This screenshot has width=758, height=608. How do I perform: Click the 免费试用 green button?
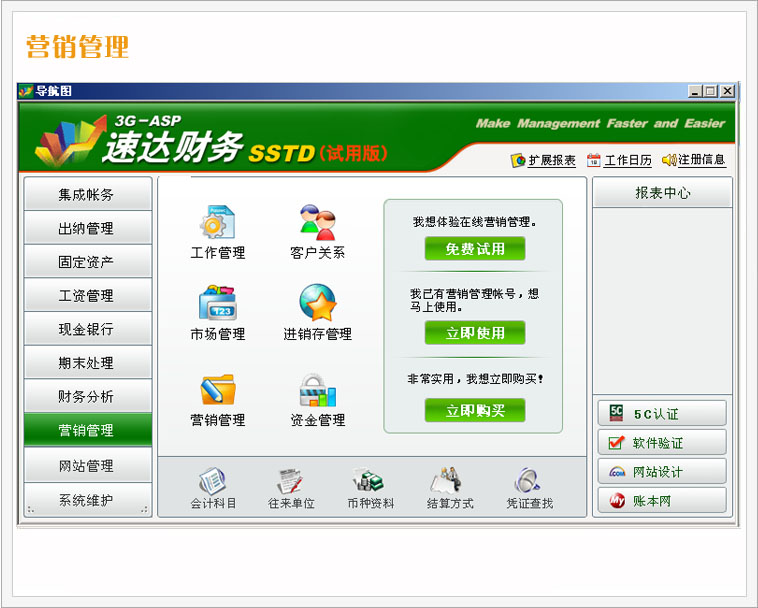coord(475,249)
